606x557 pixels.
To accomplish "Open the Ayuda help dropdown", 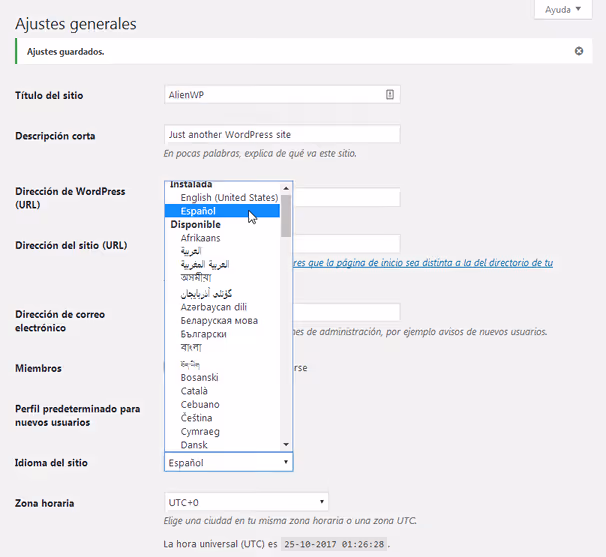I will pyautogui.click(x=563, y=9).
